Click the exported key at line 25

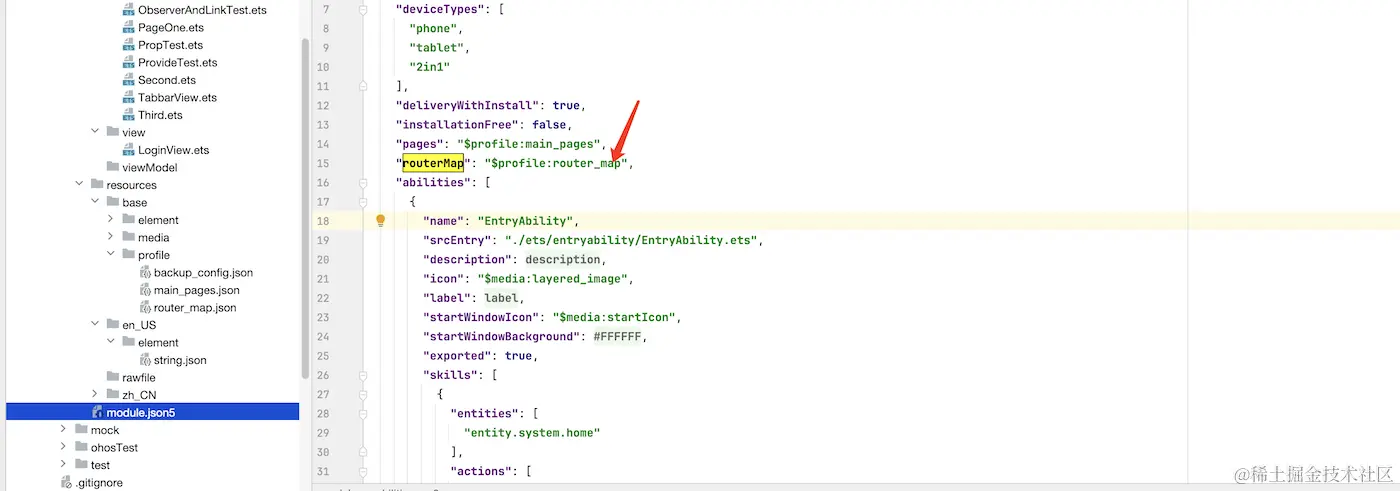coord(458,356)
